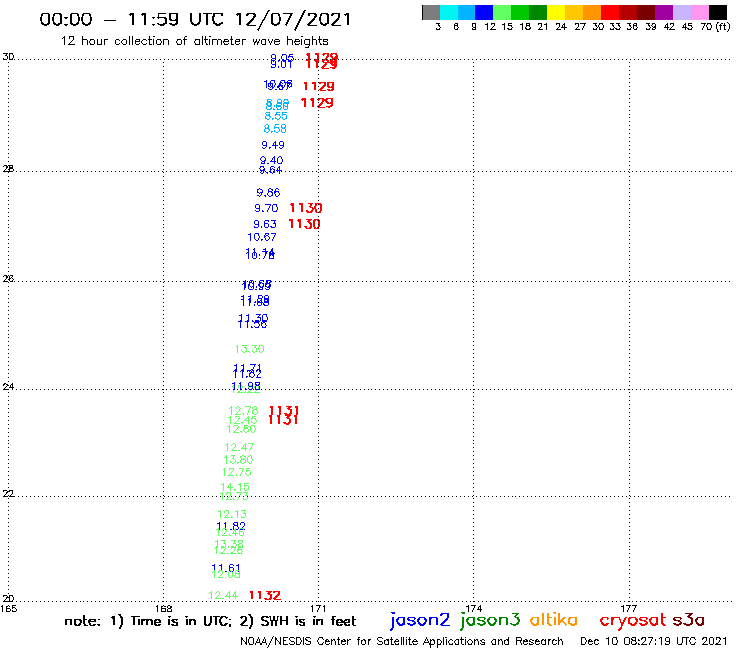This screenshot has height=650, width=740.
Task: Click the jason2 legend label
Action: [x=420, y=620]
